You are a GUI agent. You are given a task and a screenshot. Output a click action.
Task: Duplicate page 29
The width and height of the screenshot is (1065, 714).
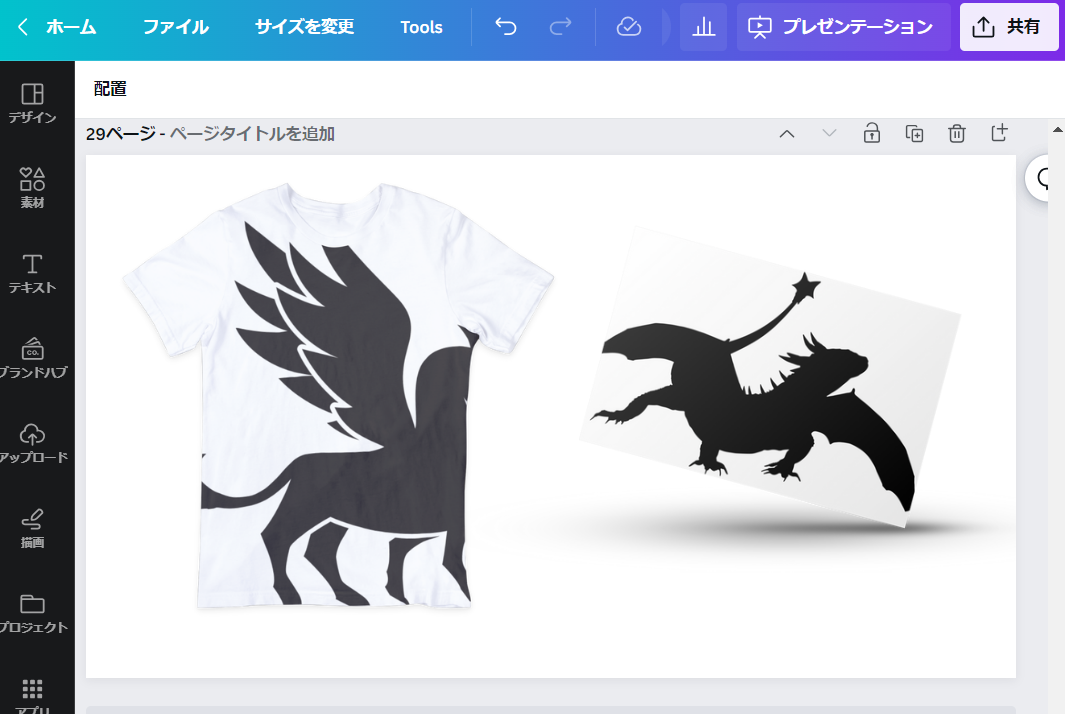coord(914,133)
